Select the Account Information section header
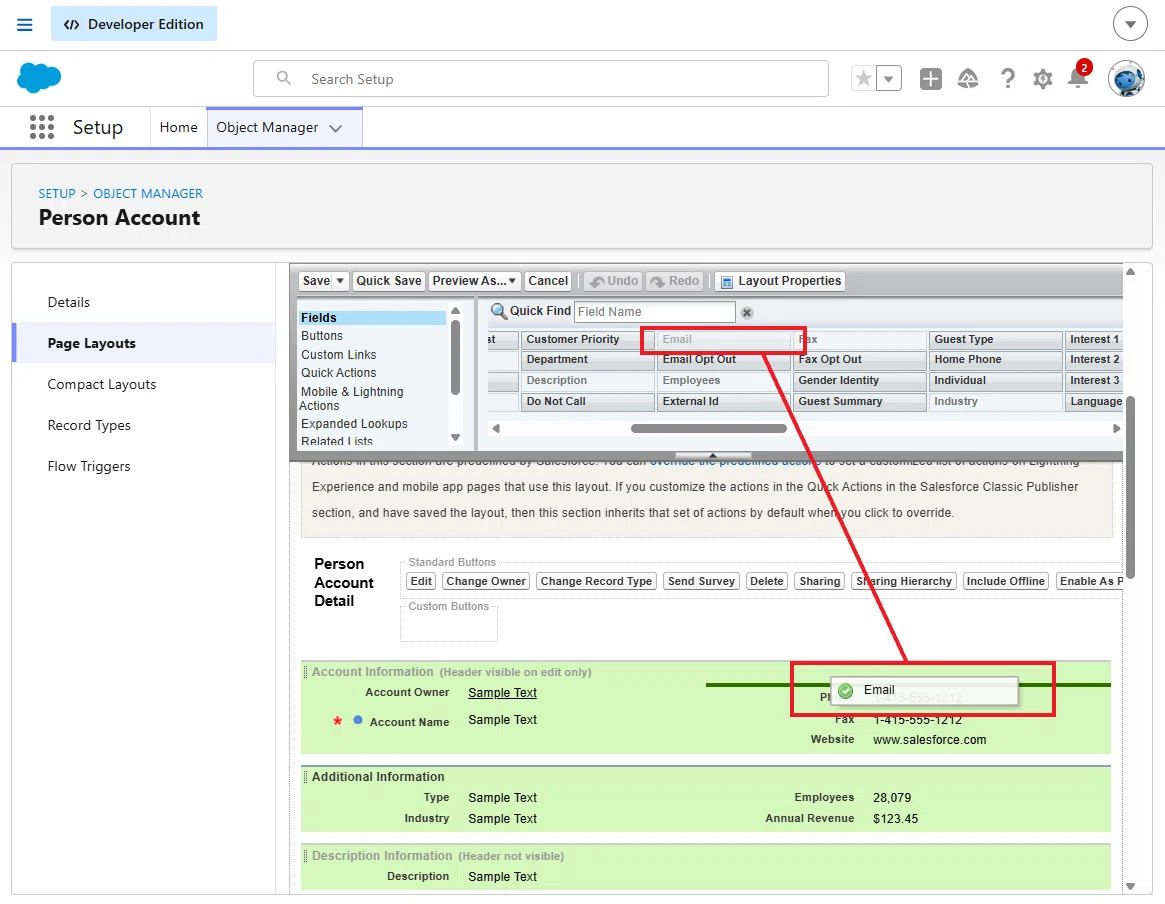This screenshot has width=1165, height=904. [x=371, y=672]
